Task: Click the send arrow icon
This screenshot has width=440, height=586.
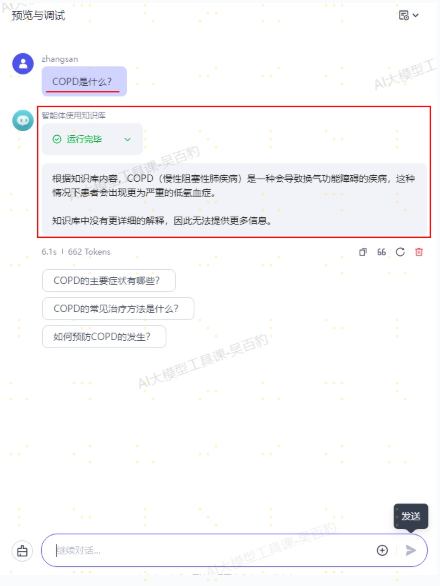Action: [x=410, y=550]
